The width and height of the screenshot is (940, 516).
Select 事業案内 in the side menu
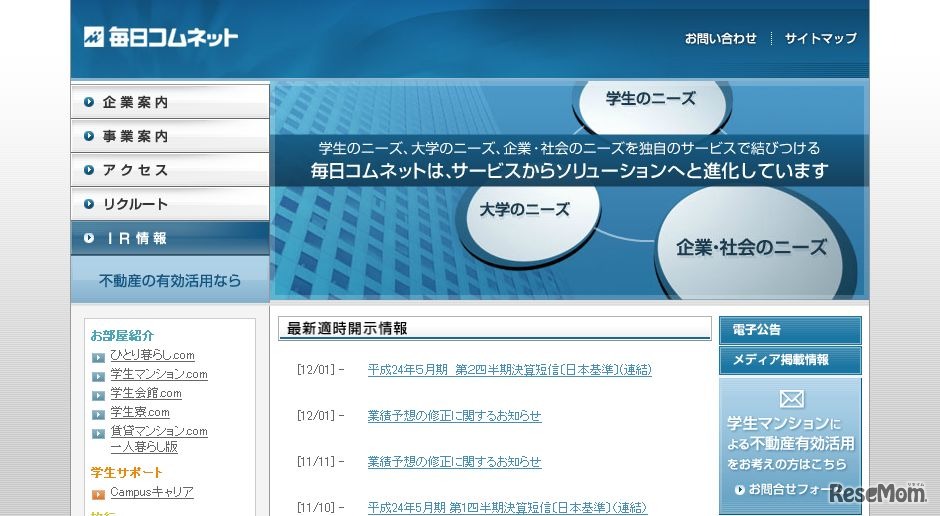[x=170, y=136]
